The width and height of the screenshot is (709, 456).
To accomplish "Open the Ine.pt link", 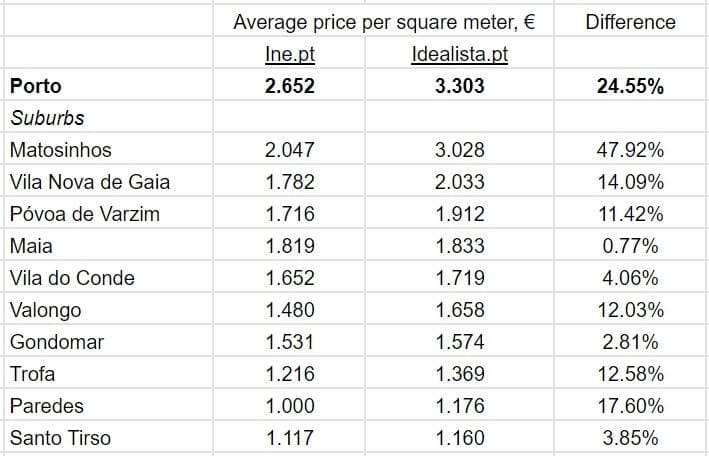I will [x=290, y=54].
